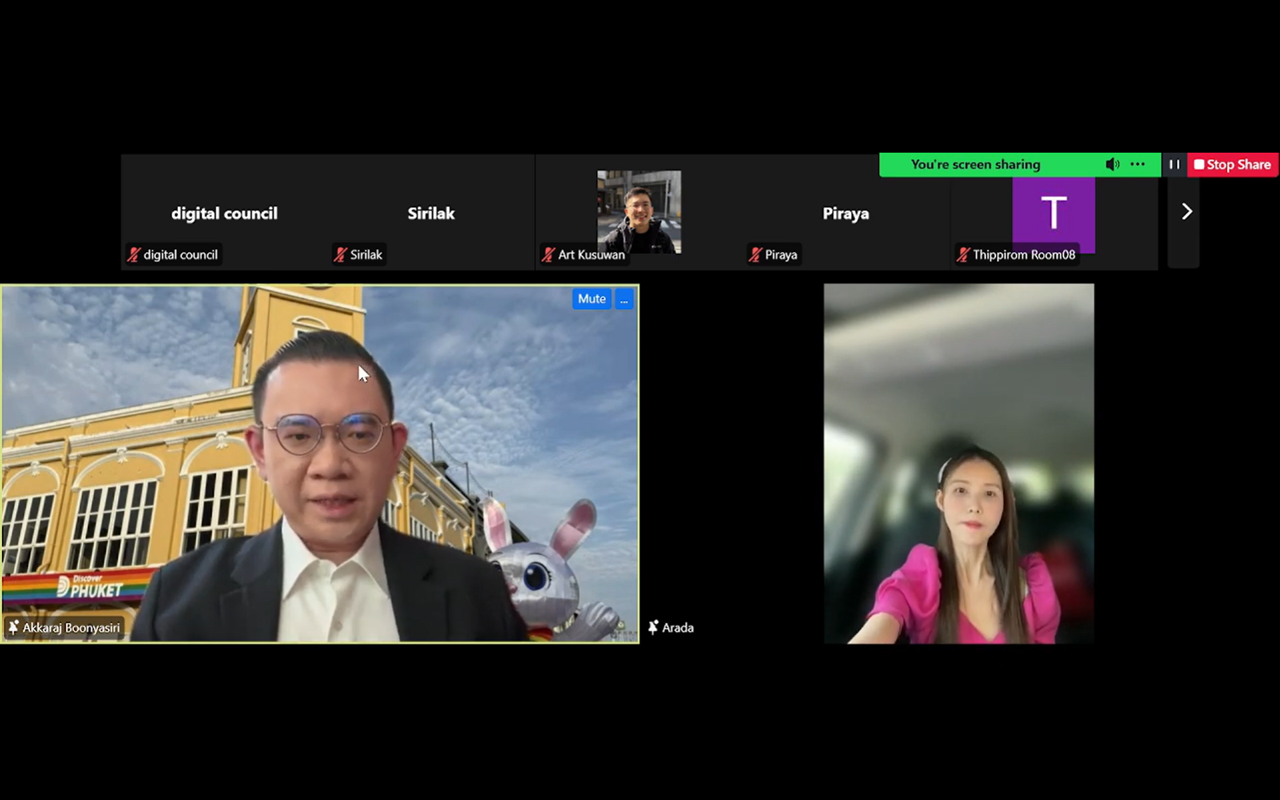Click the small Piraya name label
Viewport: 1280px width, 800px height.
tap(781, 255)
